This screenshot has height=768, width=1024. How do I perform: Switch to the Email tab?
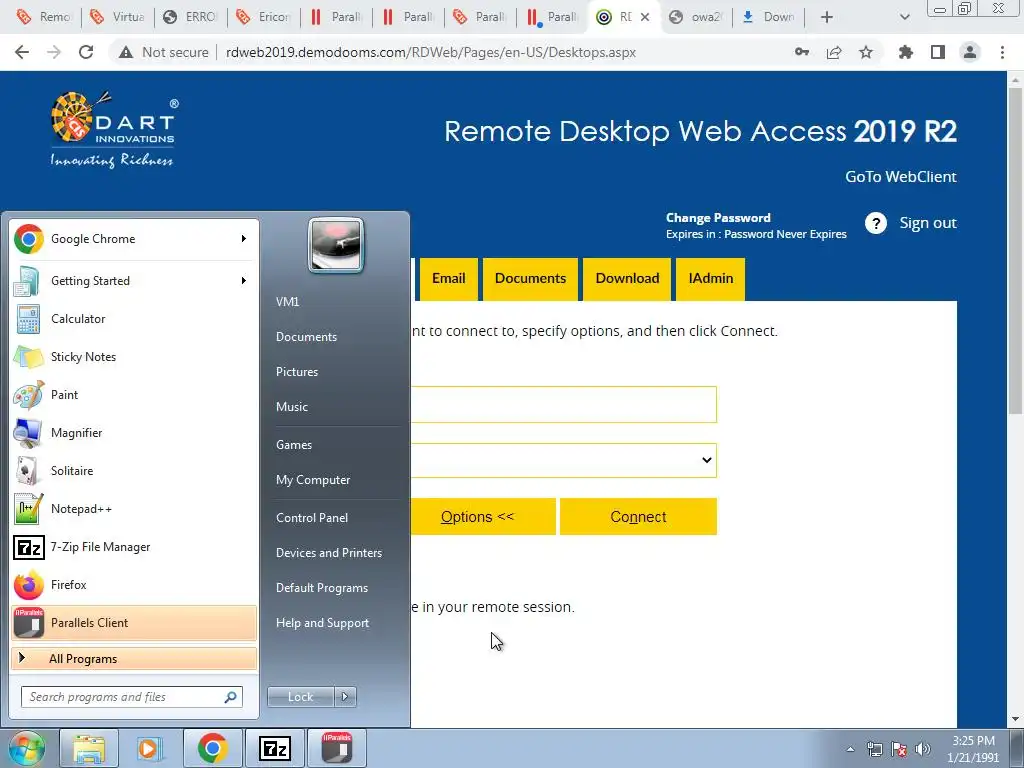[449, 279]
